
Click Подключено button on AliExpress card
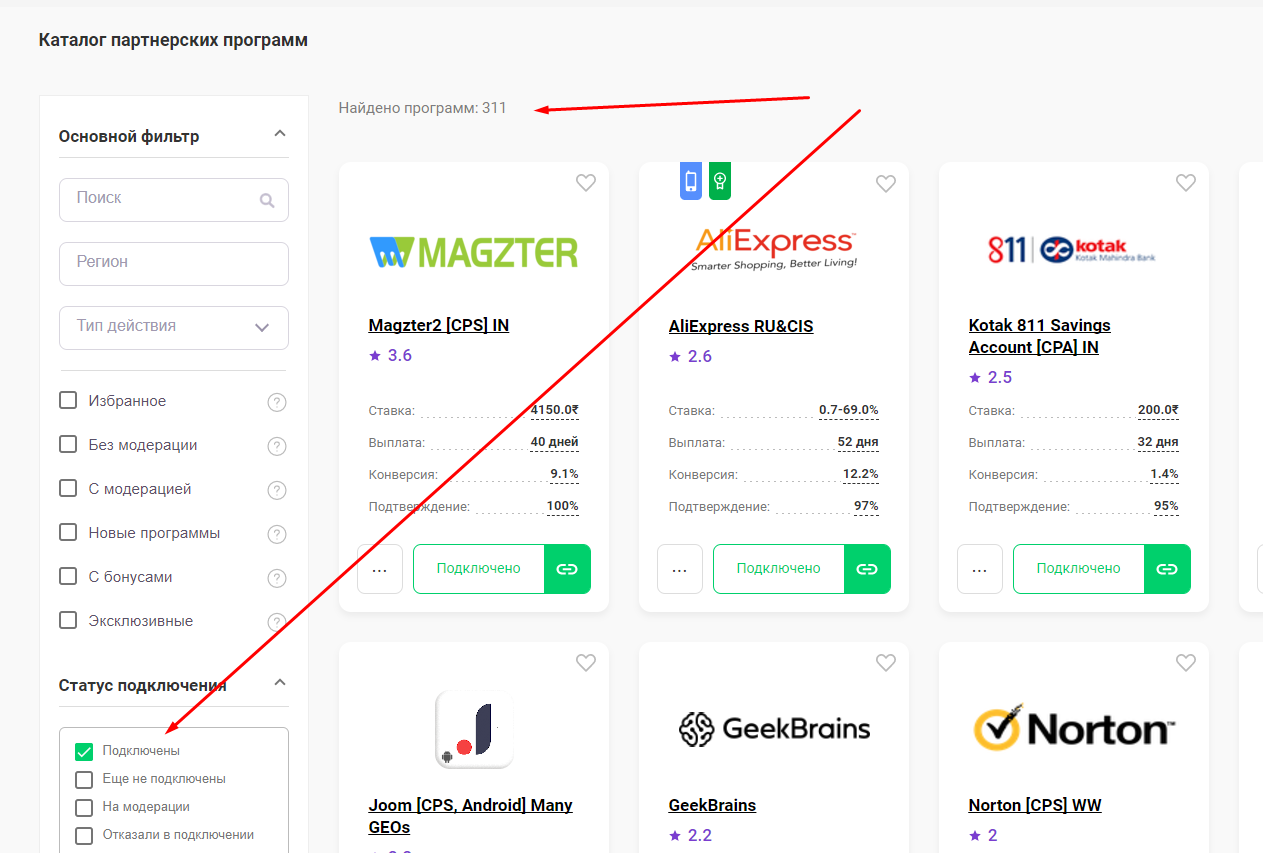pyautogui.click(x=779, y=569)
